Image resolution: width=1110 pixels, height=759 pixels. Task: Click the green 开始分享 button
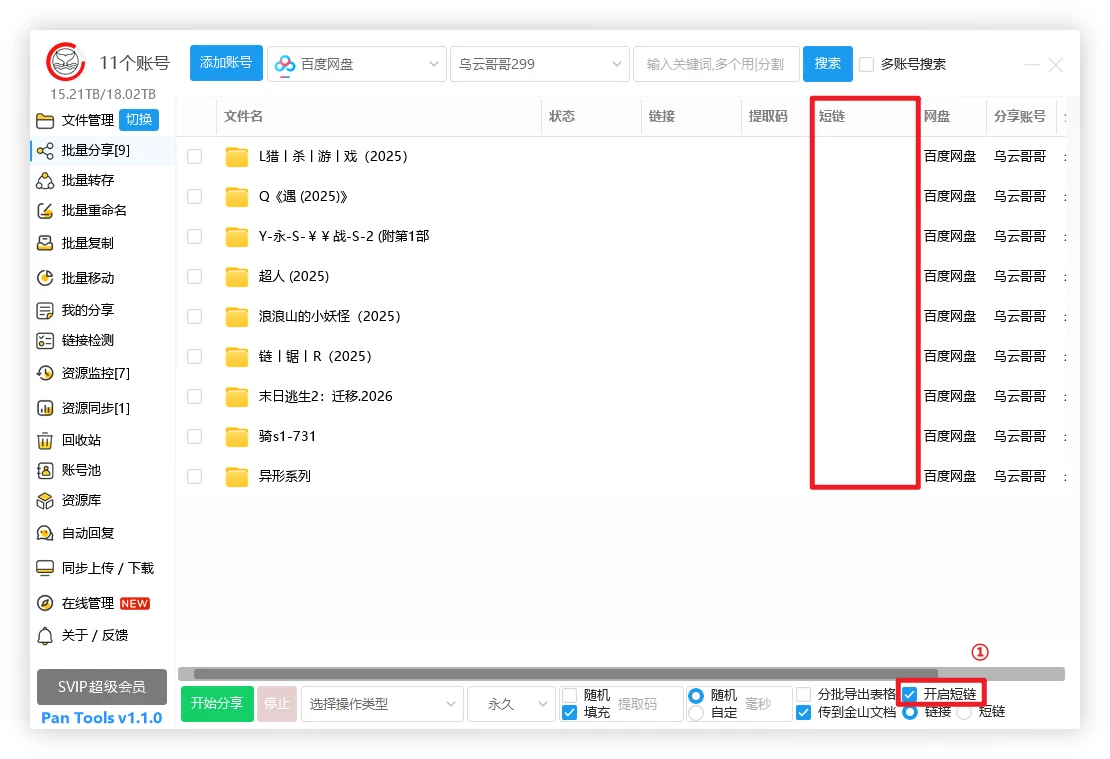[x=217, y=704]
